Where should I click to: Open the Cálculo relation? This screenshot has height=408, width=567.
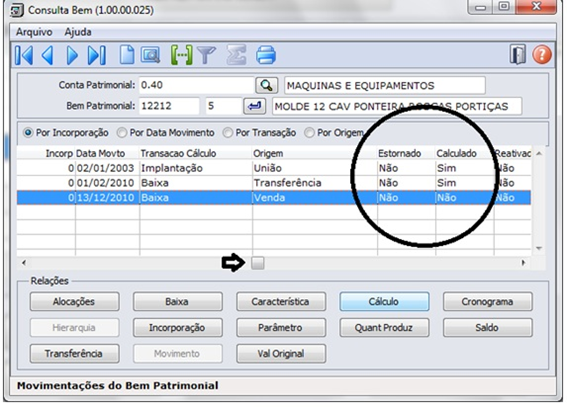click(384, 302)
